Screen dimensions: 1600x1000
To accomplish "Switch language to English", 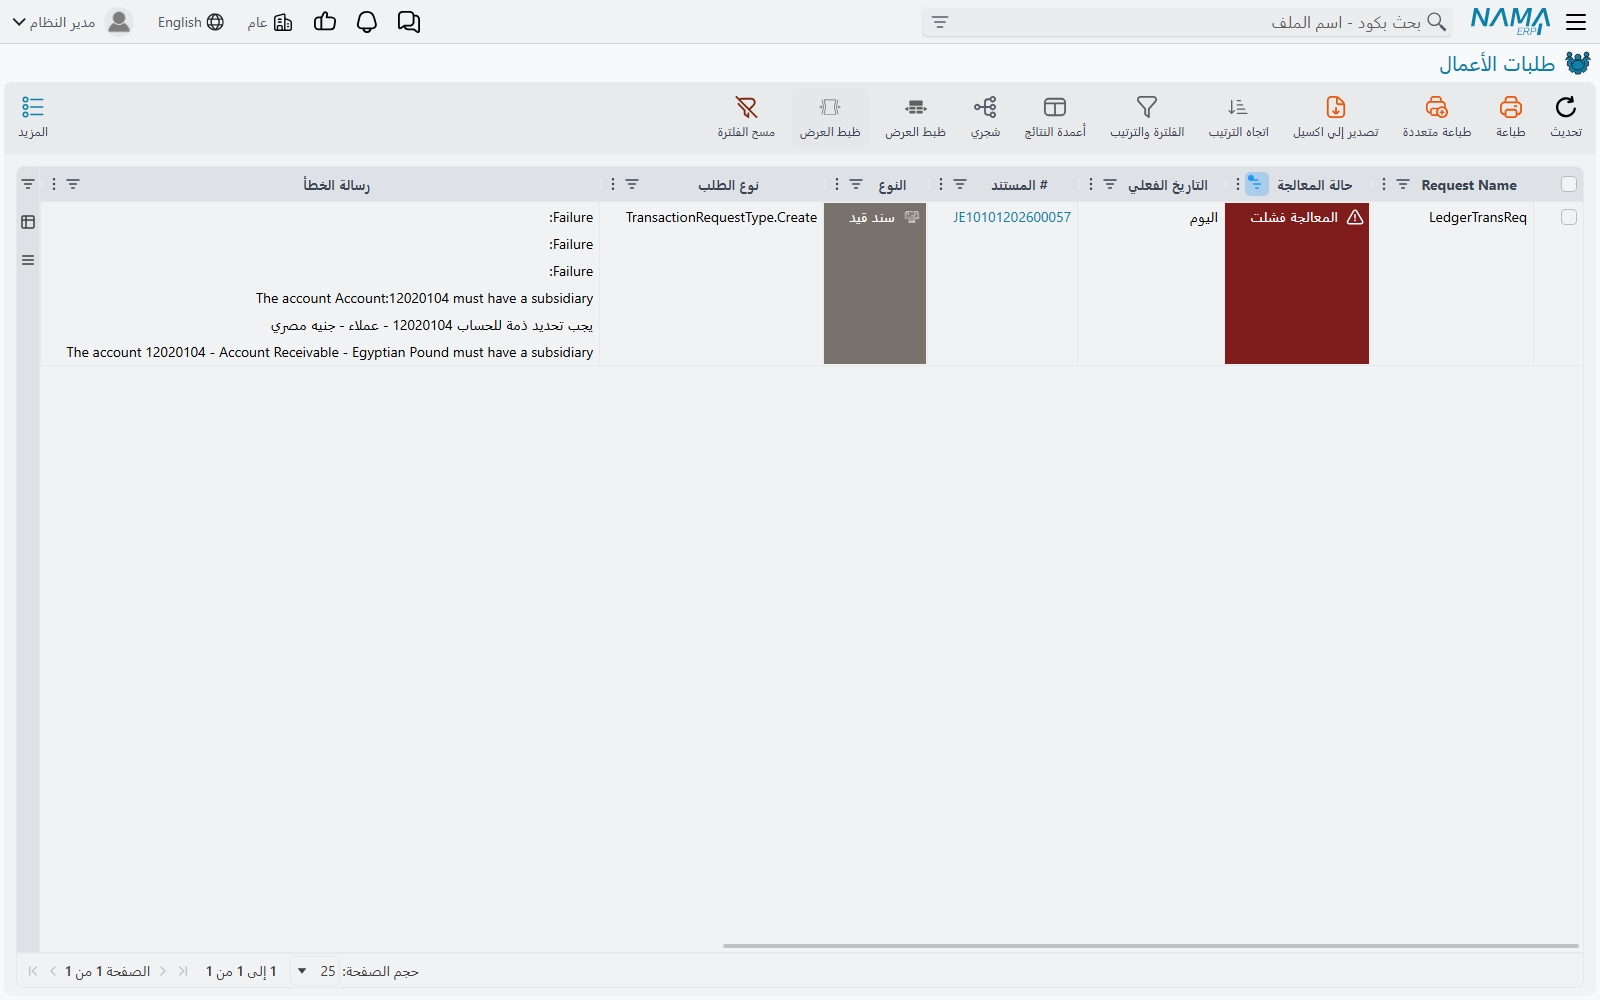I will click(191, 22).
